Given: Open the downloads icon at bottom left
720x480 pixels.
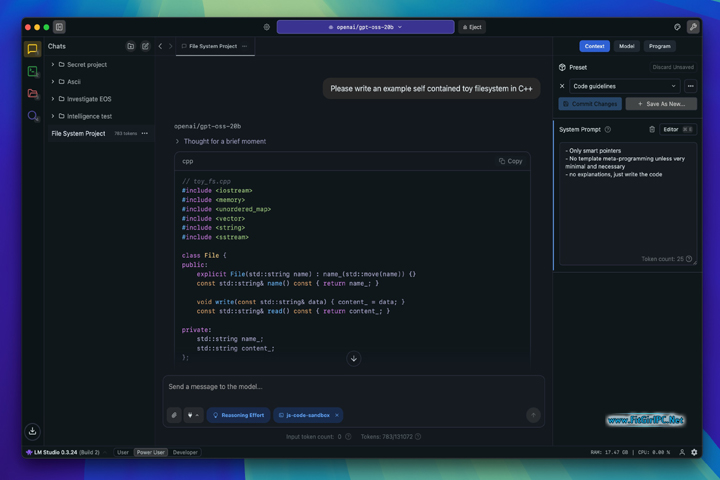Looking at the screenshot, I should (x=32, y=431).
